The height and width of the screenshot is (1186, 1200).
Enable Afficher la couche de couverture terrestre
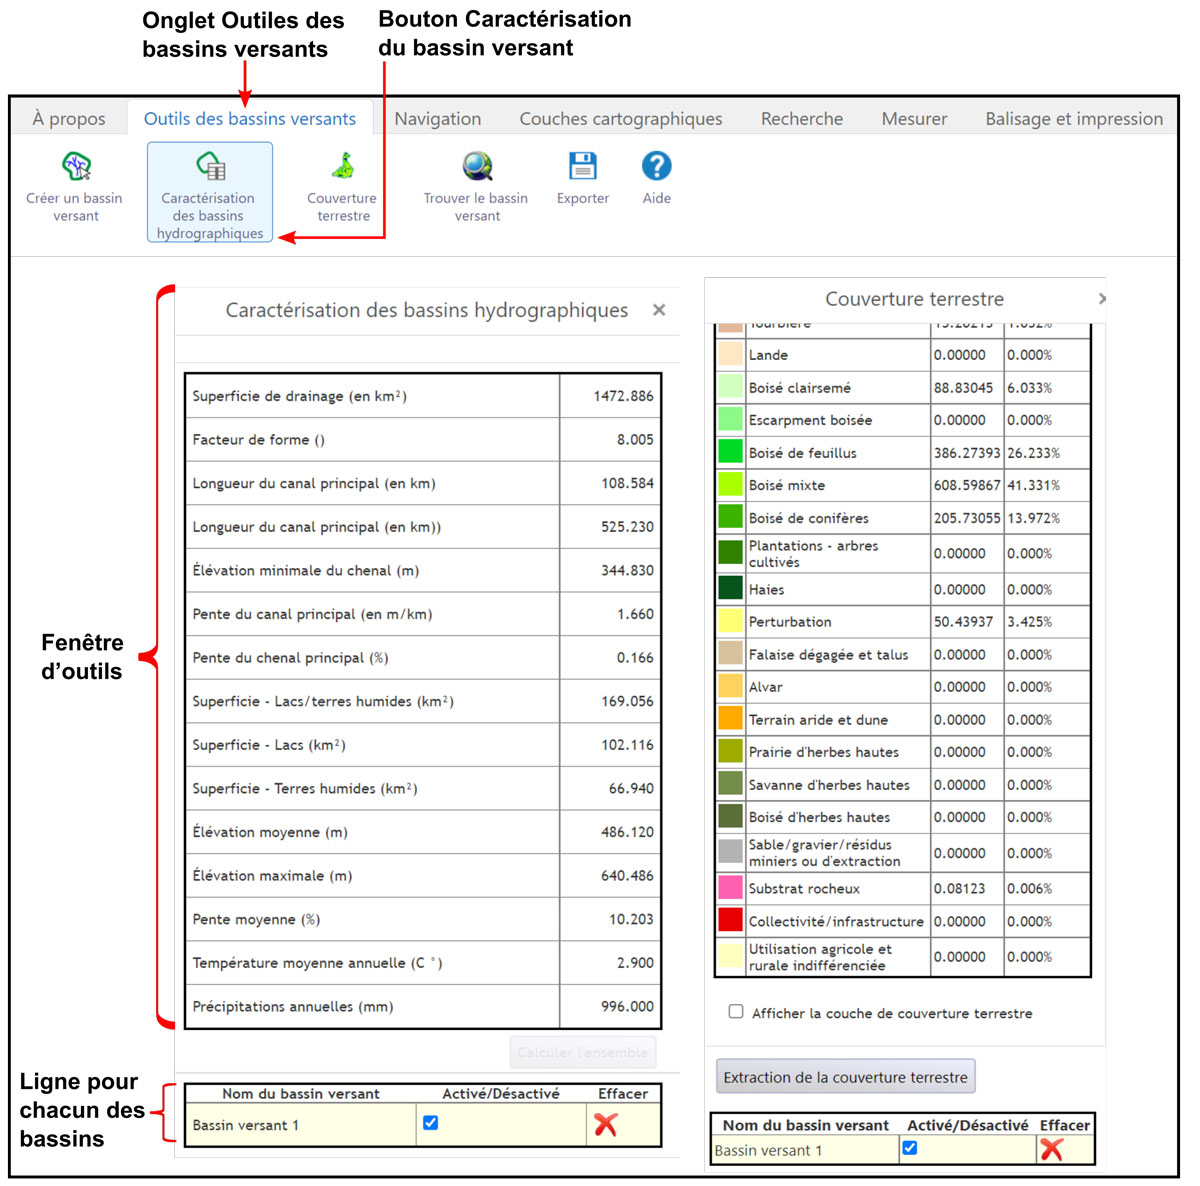pyautogui.click(x=736, y=1012)
